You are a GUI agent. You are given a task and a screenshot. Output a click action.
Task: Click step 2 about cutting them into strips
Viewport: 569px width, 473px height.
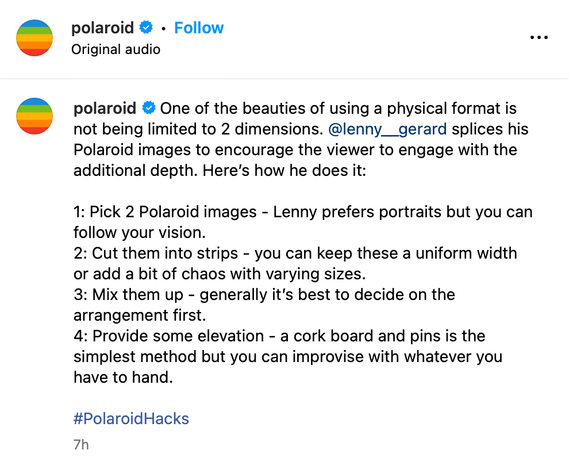click(x=295, y=263)
